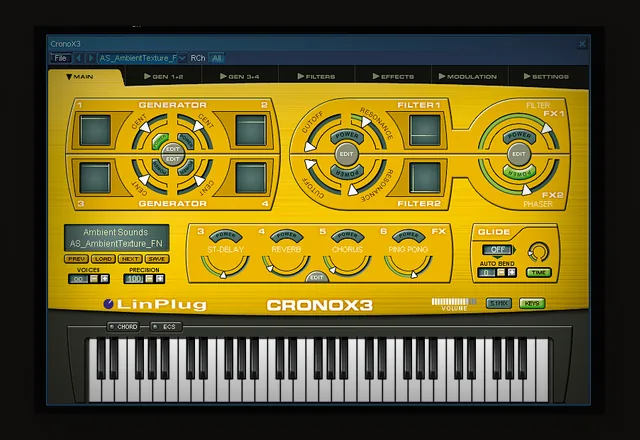
Task: Click the FX1/FX2 EDIT button
Action: tap(519, 154)
